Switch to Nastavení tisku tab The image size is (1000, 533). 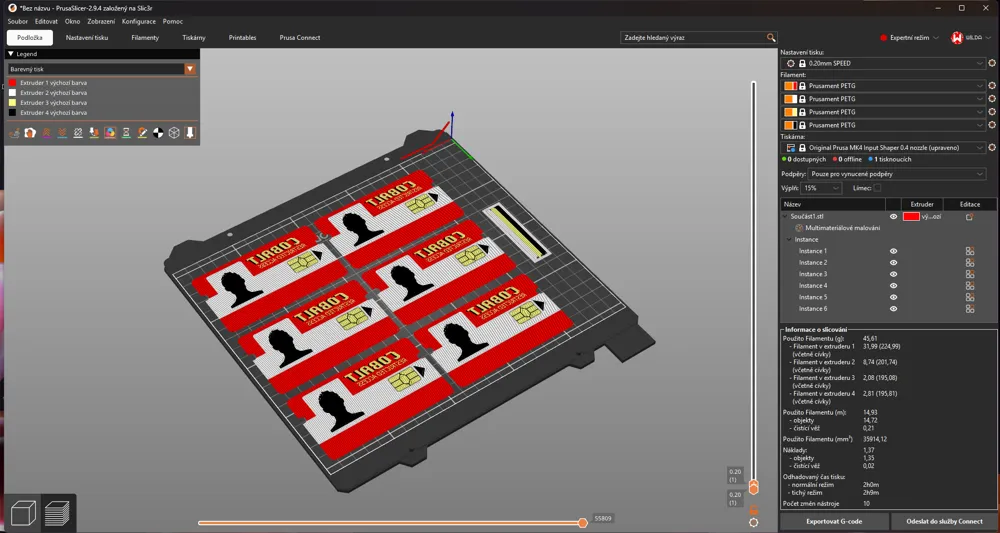87,38
